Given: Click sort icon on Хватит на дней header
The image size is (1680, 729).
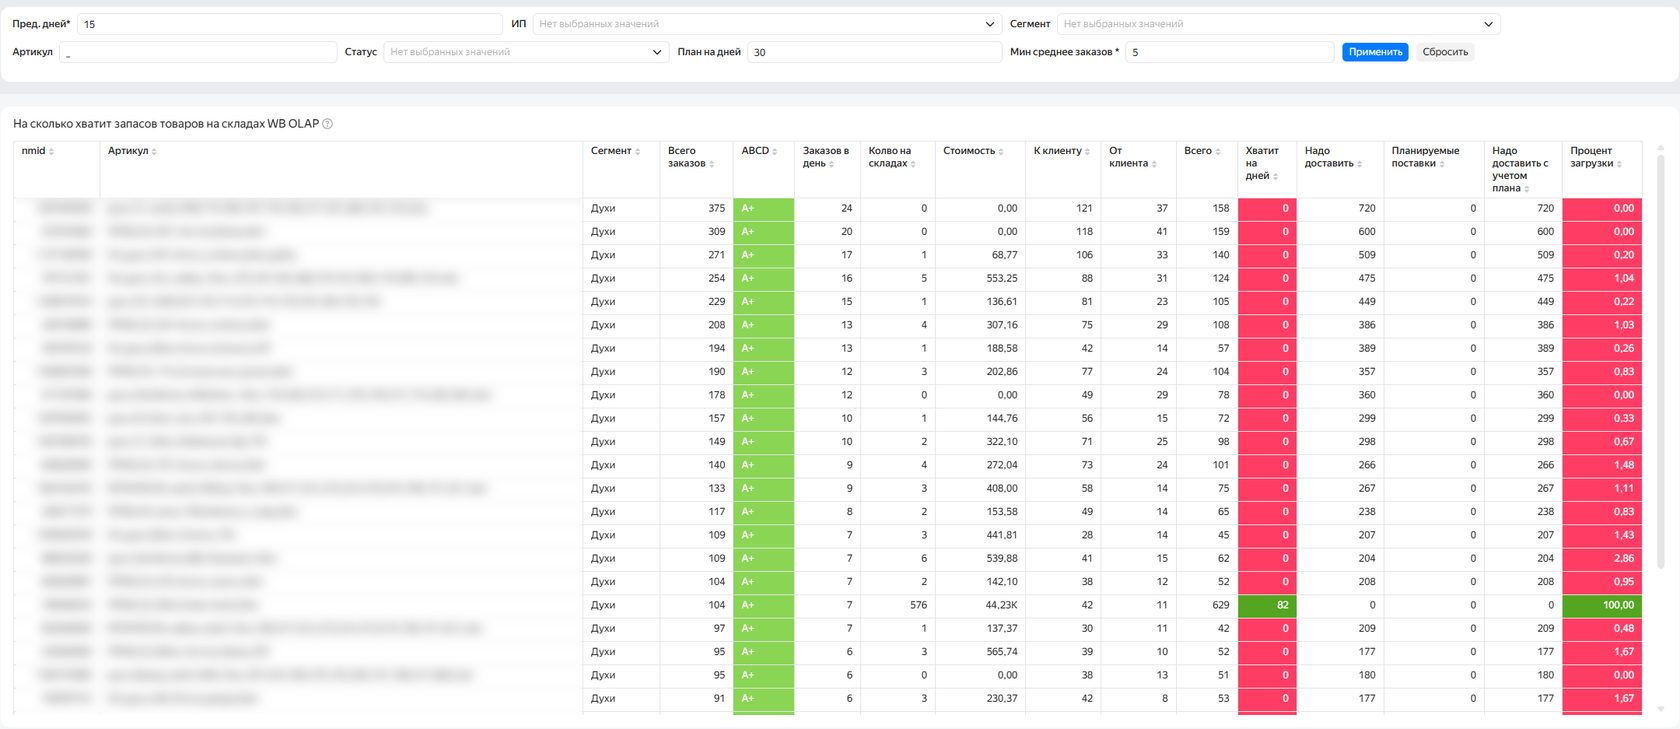Looking at the screenshot, I should [1275, 177].
